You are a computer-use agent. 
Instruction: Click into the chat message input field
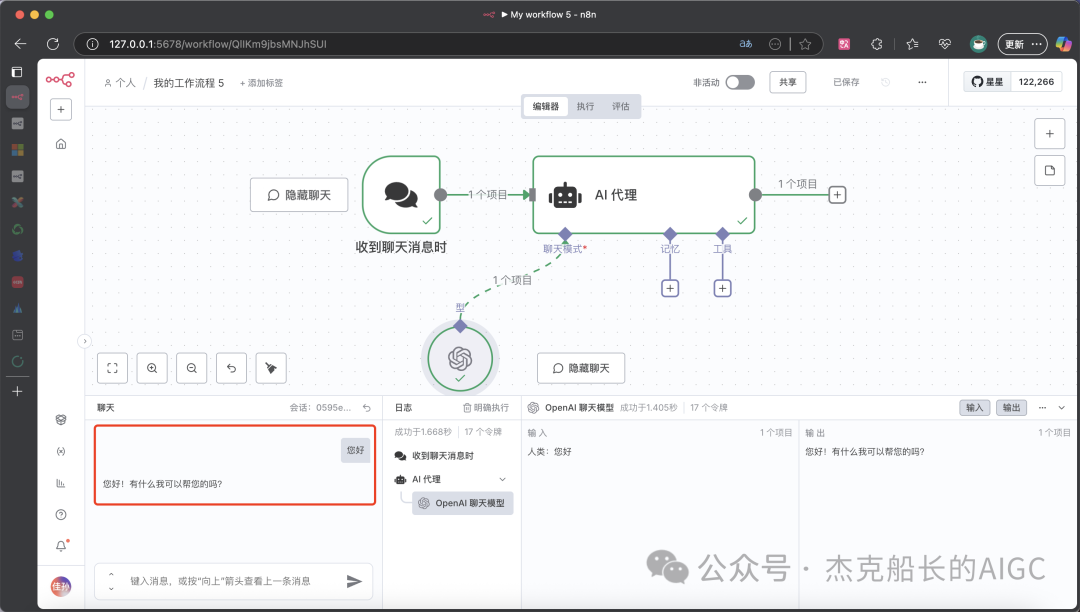point(233,581)
